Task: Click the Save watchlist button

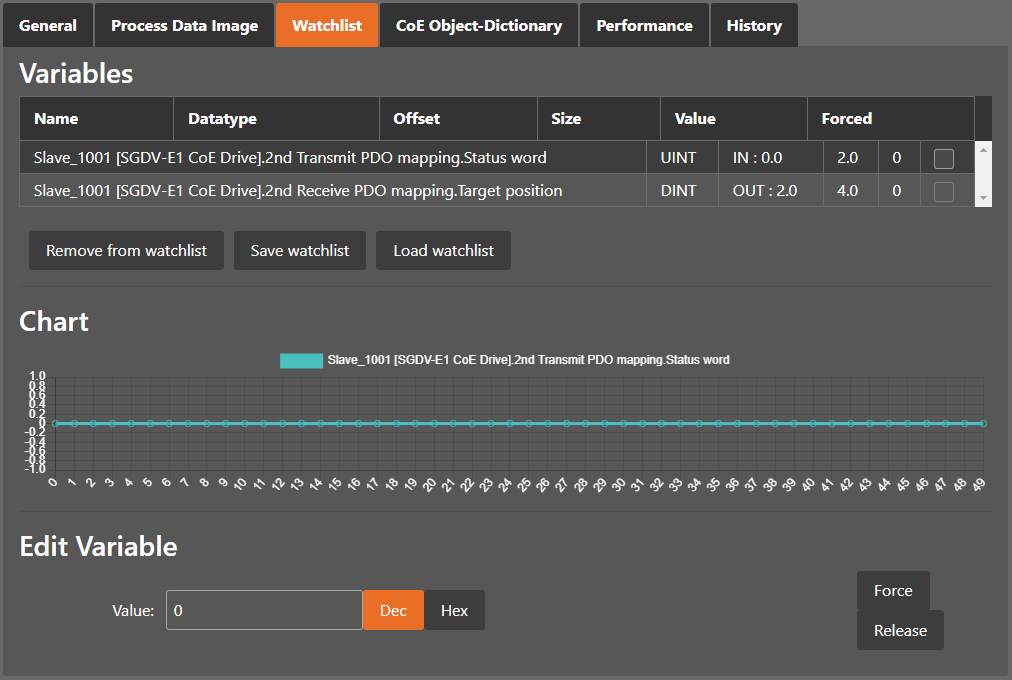Action: (x=299, y=250)
